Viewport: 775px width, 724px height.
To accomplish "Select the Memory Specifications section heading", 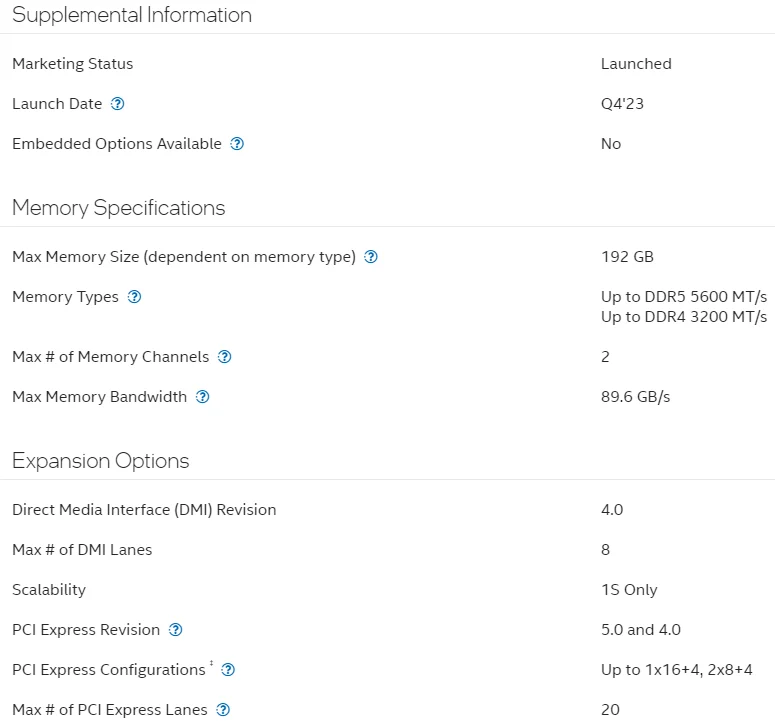I will tap(119, 208).
